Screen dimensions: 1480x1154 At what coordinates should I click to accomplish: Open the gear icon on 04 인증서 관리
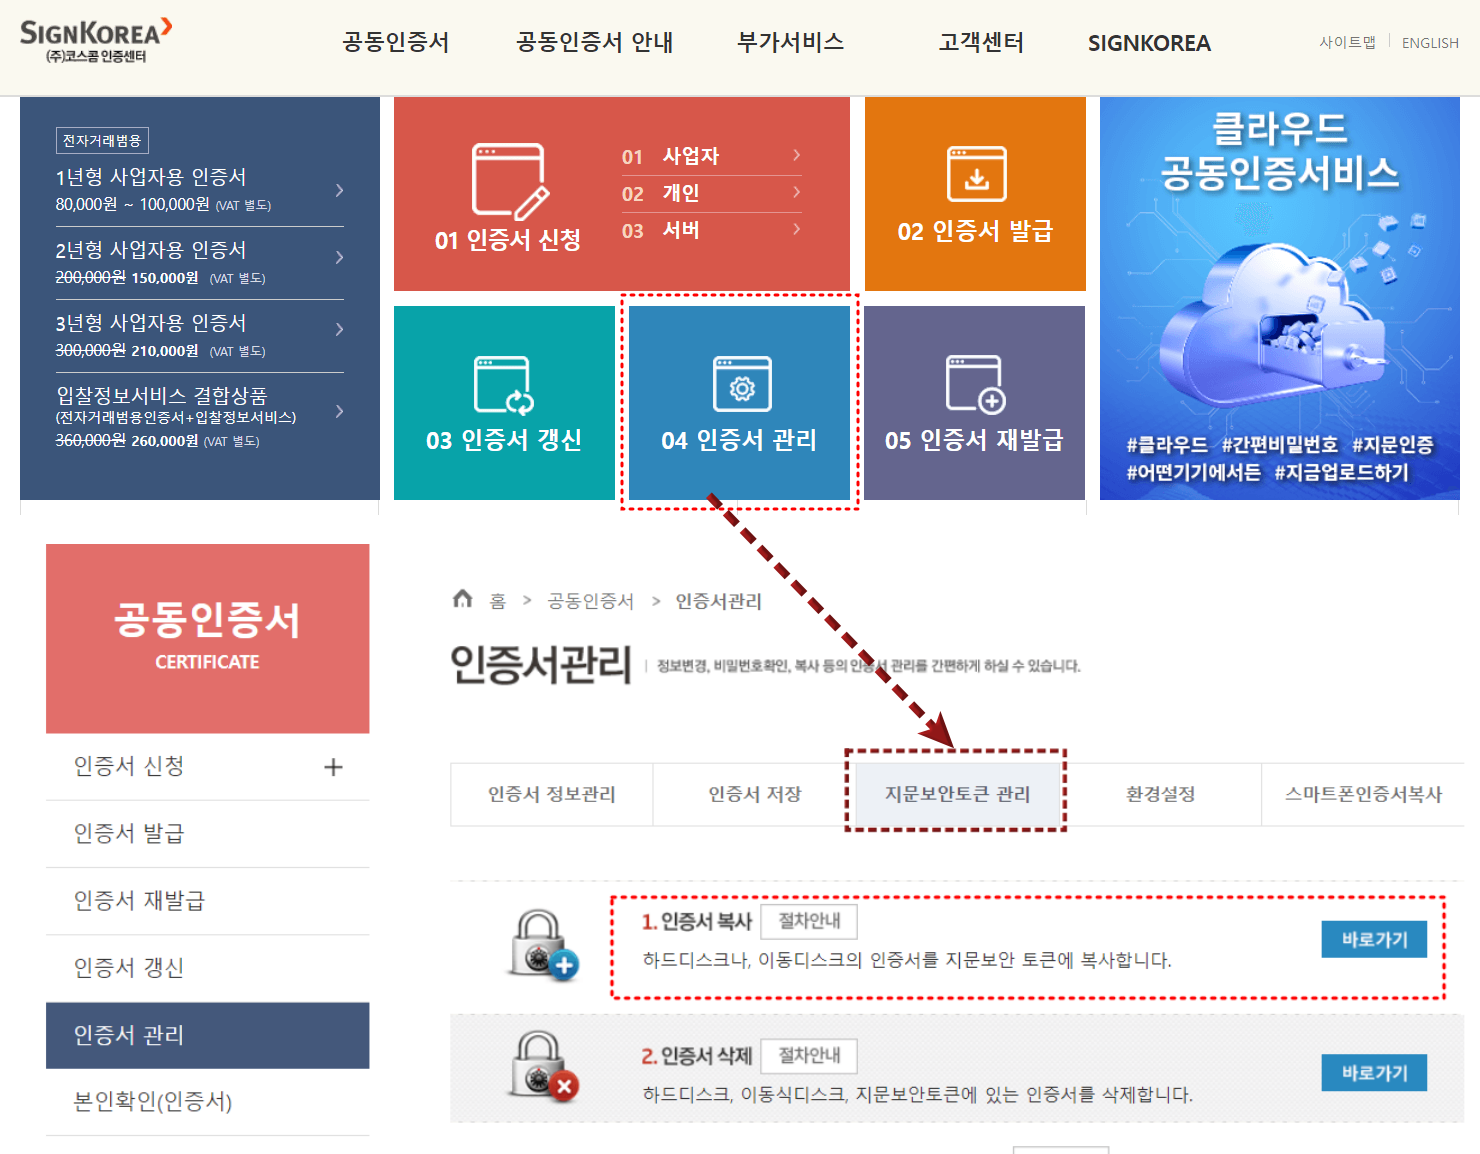(739, 382)
